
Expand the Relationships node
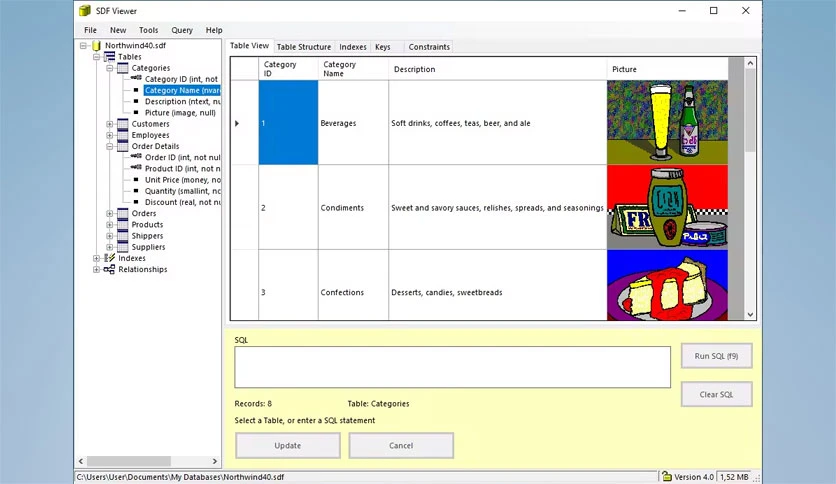97,269
